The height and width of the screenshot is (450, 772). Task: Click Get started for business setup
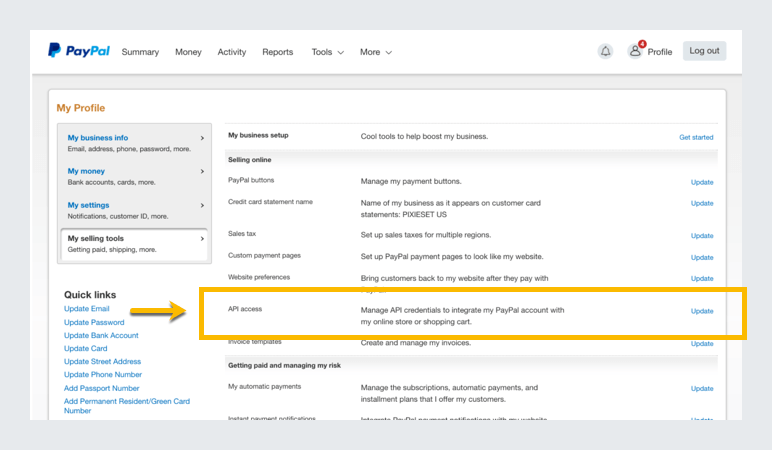696,137
